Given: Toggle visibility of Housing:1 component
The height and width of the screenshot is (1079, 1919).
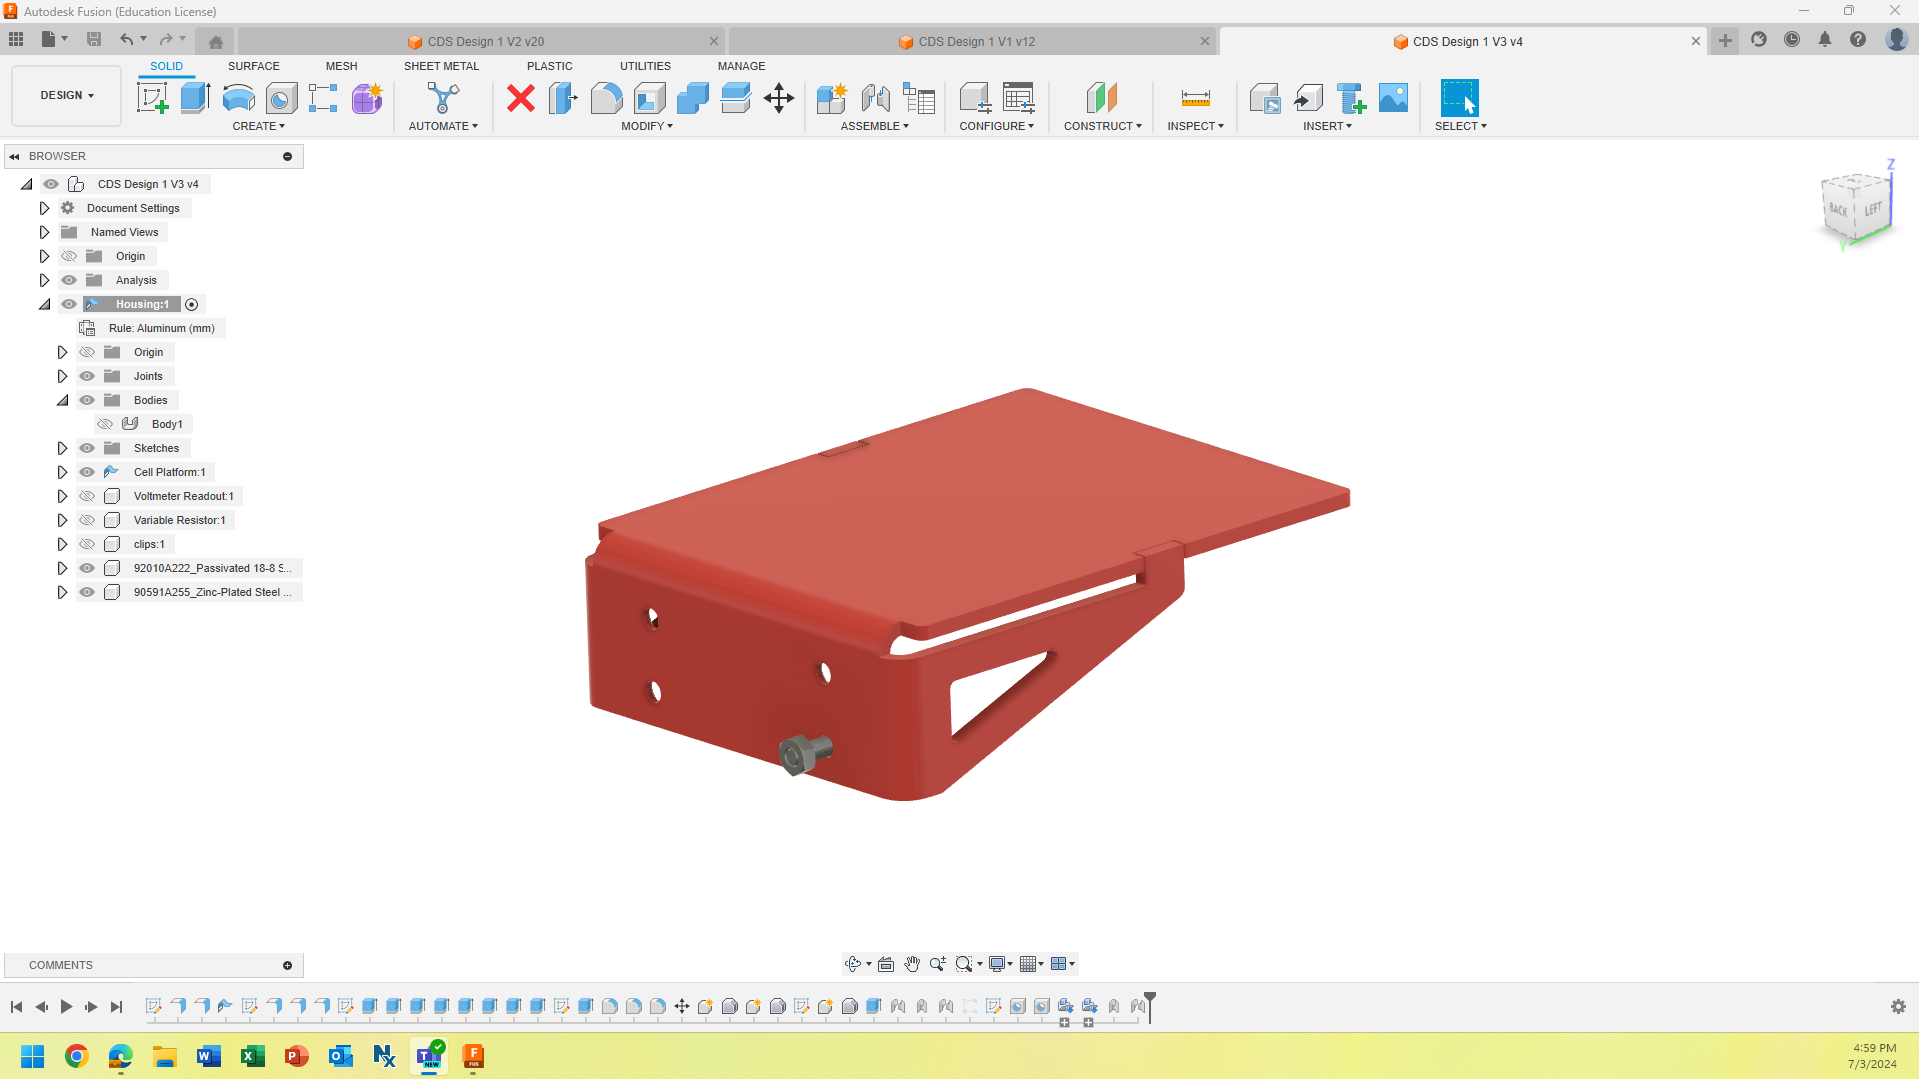Looking at the screenshot, I should tap(69, 304).
